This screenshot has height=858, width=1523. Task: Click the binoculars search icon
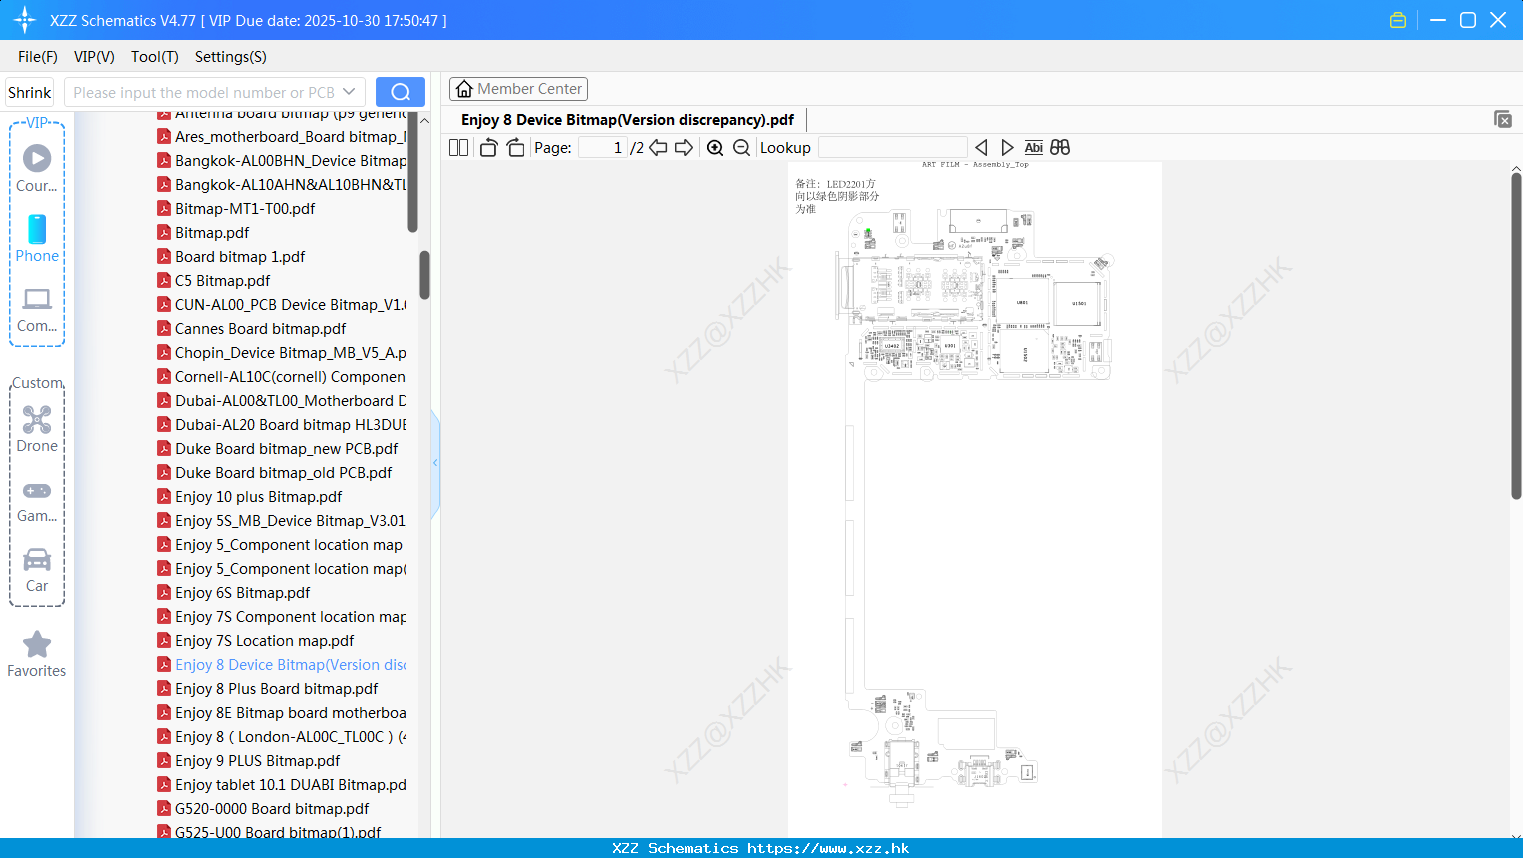click(x=1060, y=147)
